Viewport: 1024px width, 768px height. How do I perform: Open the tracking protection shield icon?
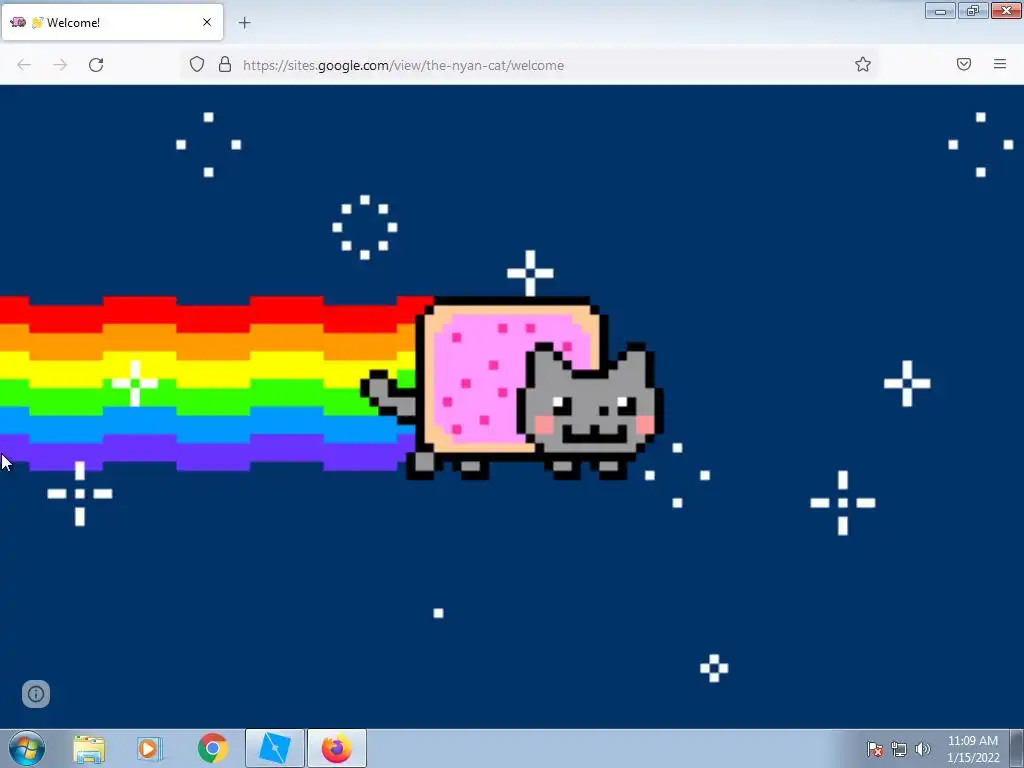point(197,64)
